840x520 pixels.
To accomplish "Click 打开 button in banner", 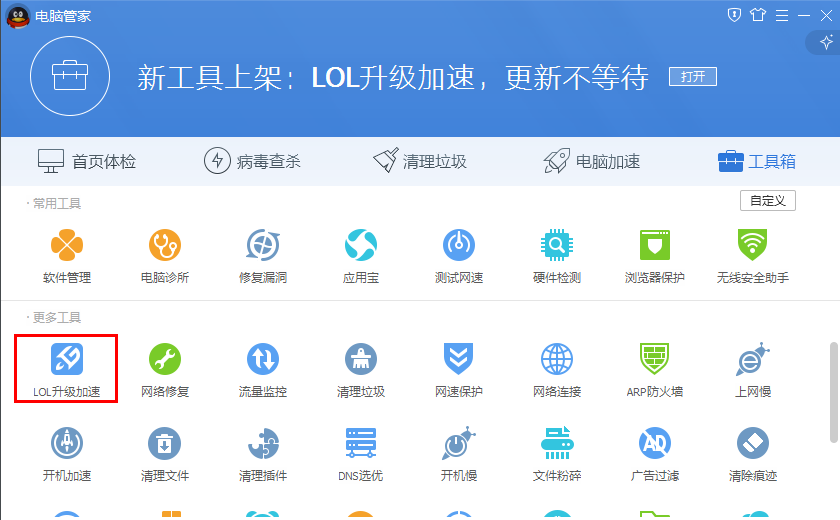I will (693, 77).
